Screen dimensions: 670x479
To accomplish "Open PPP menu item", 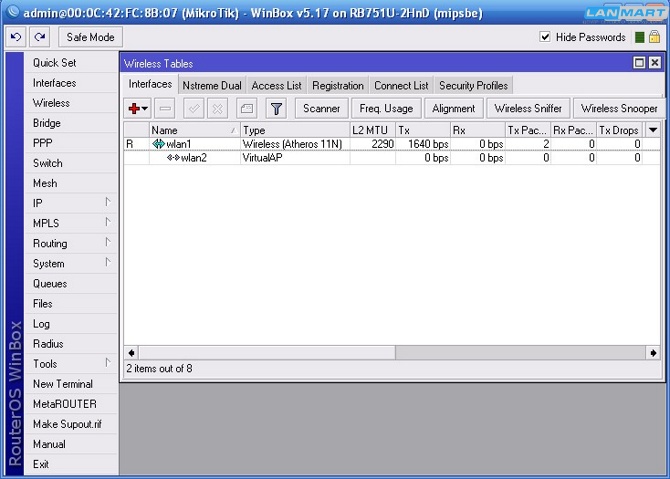I will tap(71, 143).
